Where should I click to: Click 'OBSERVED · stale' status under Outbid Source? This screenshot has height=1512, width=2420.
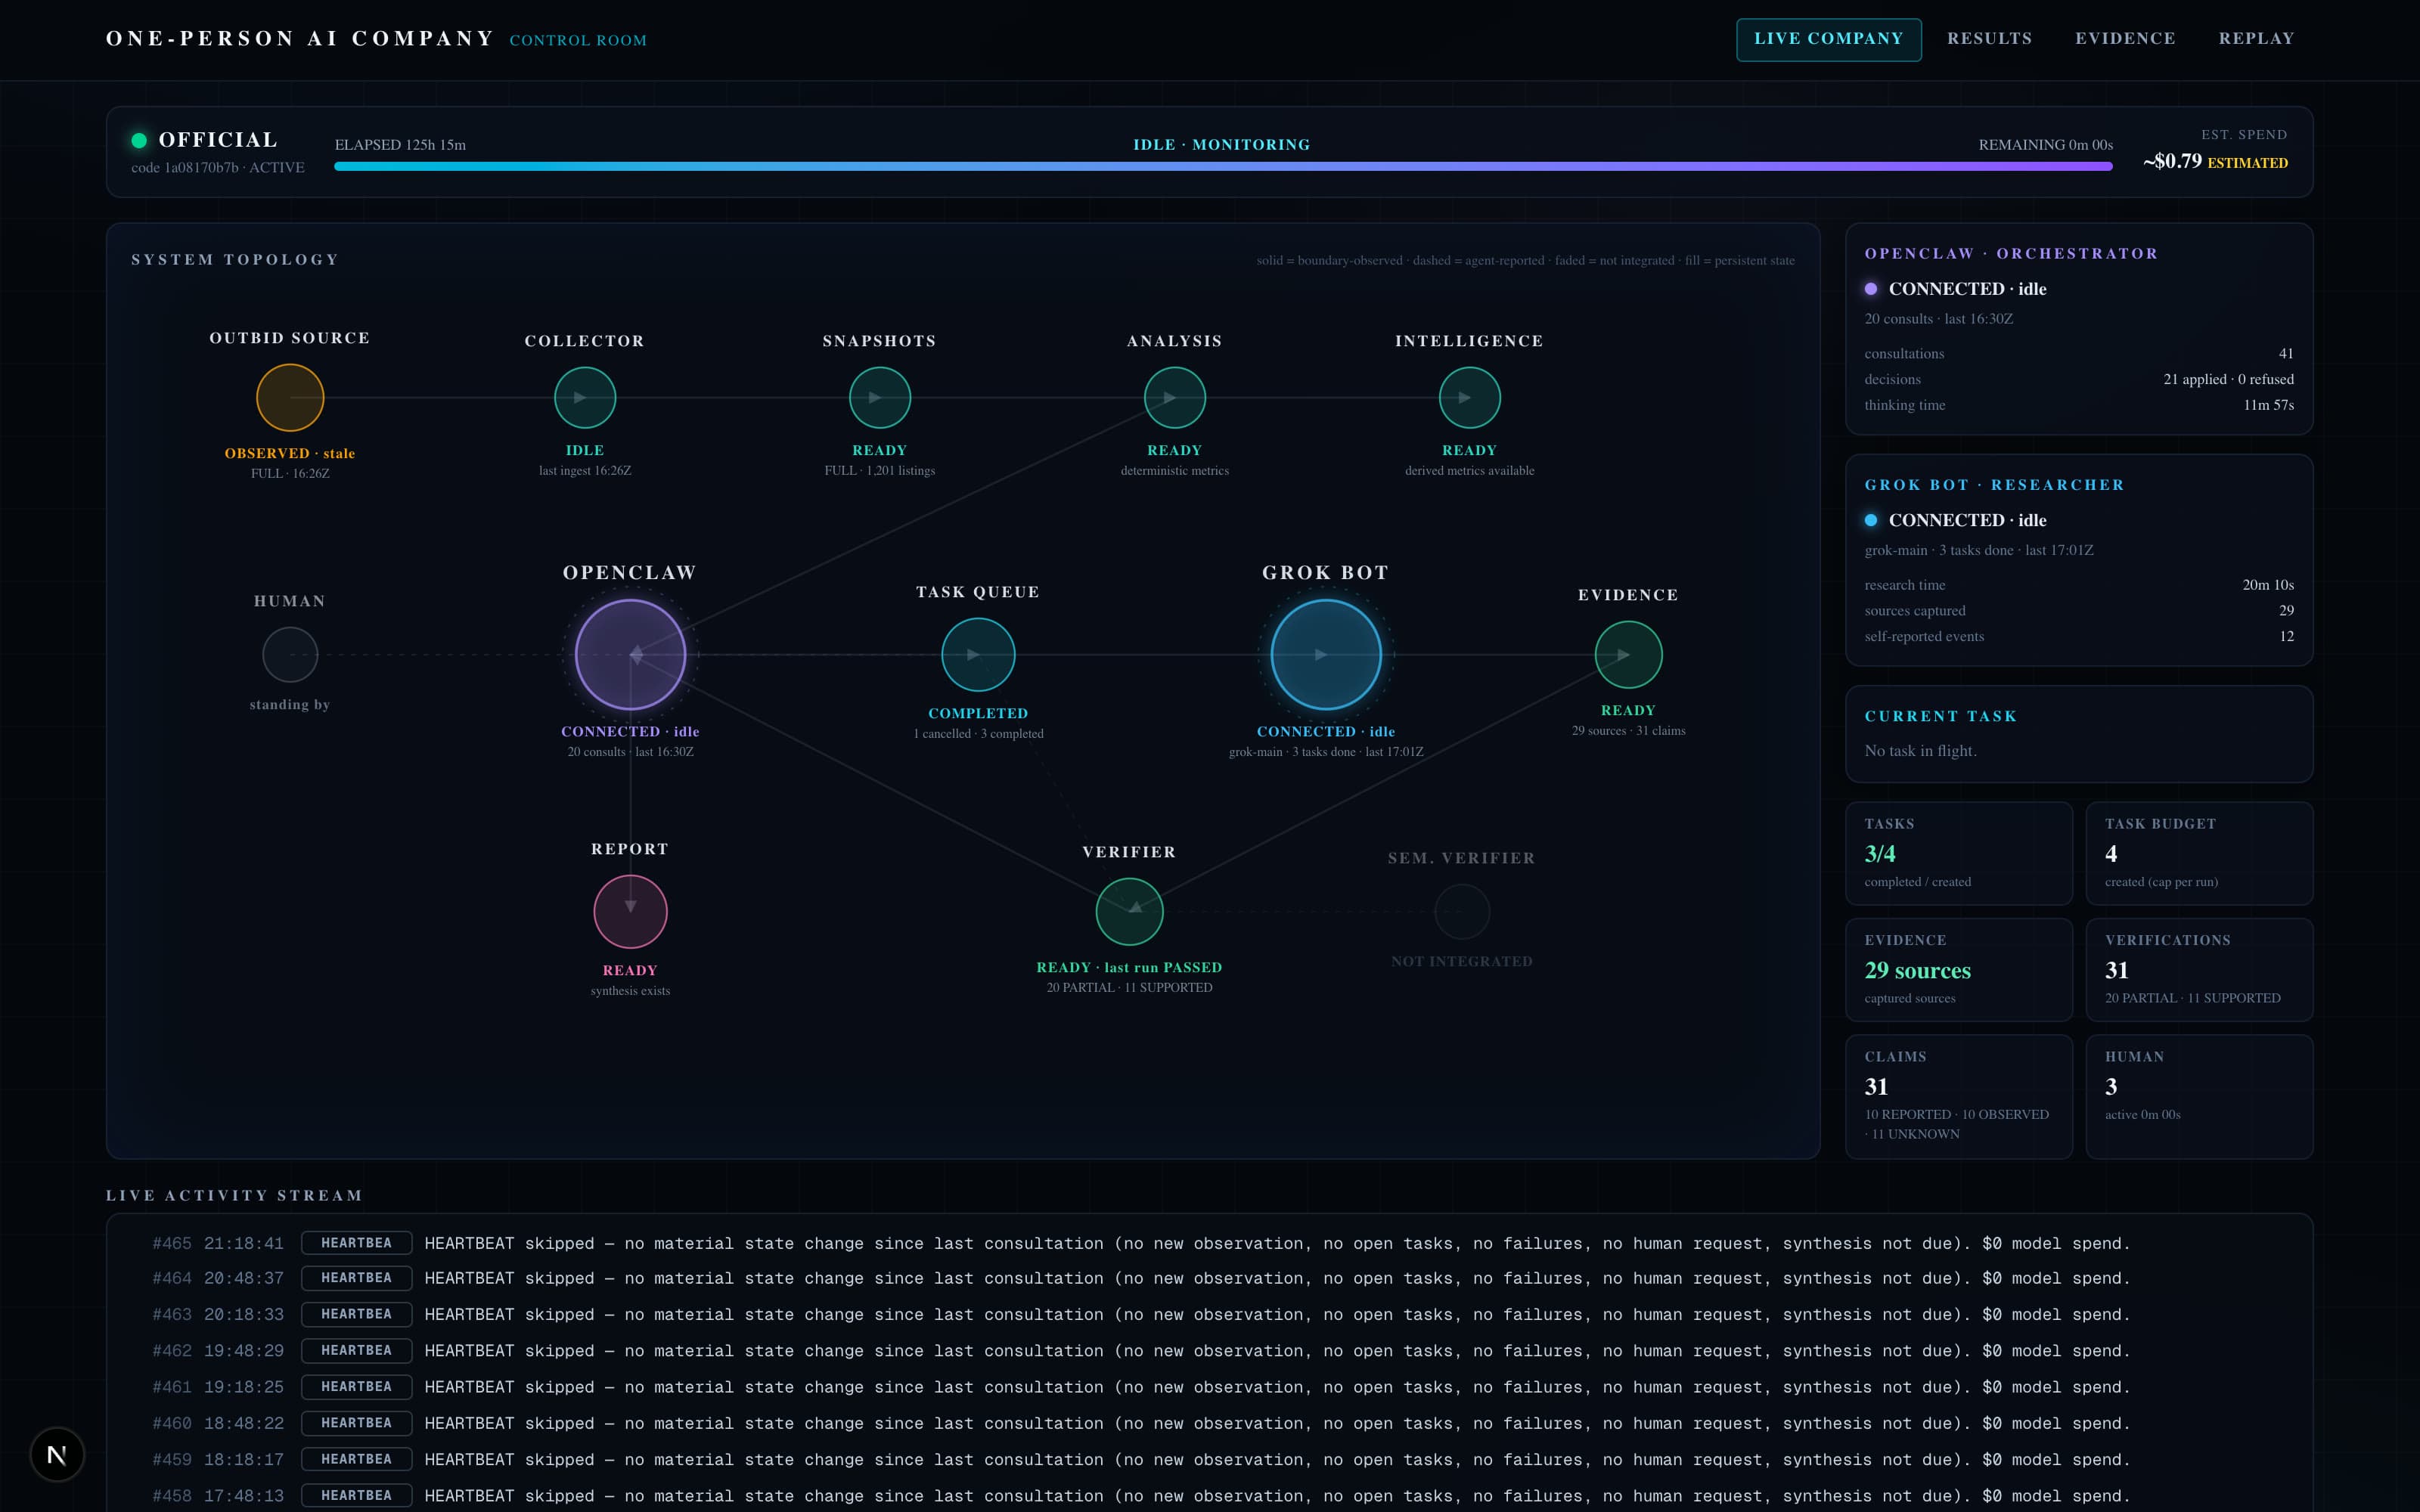pyautogui.click(x=290, y=453)
